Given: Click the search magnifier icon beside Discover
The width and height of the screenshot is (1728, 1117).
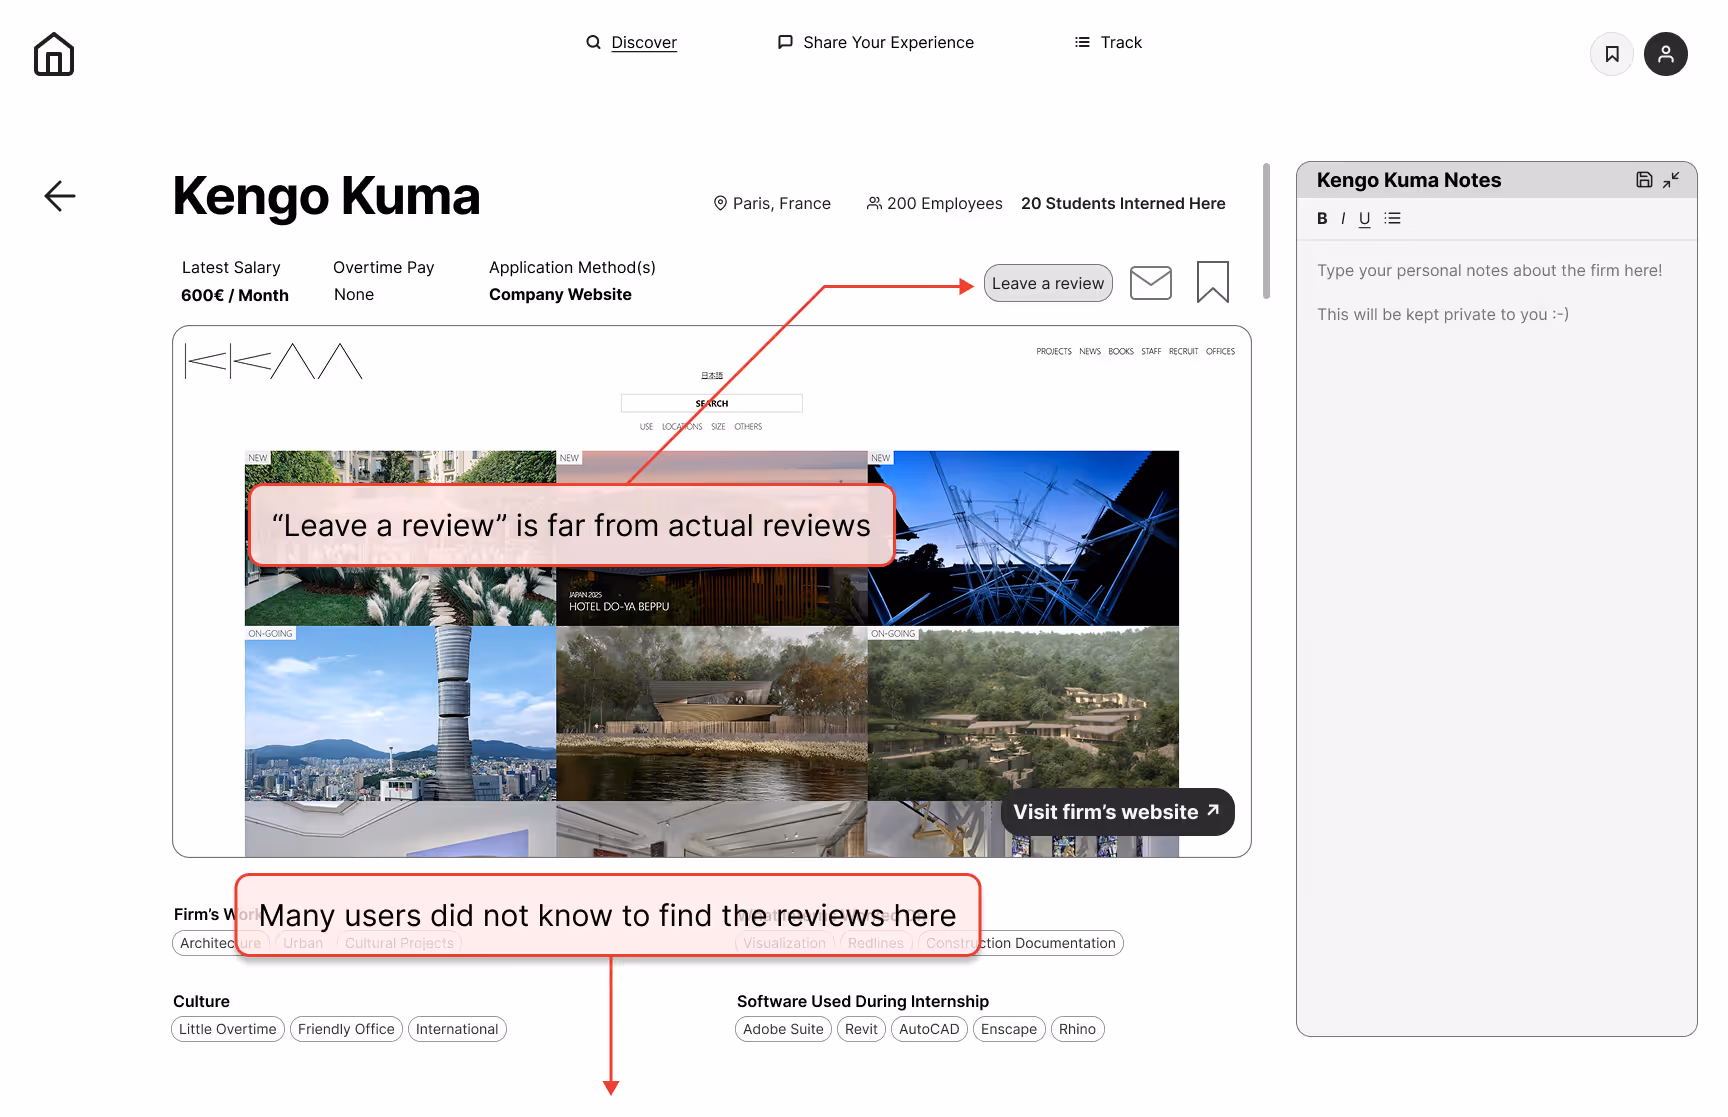Looking at the screenshot, I should [x=593, y=42].
